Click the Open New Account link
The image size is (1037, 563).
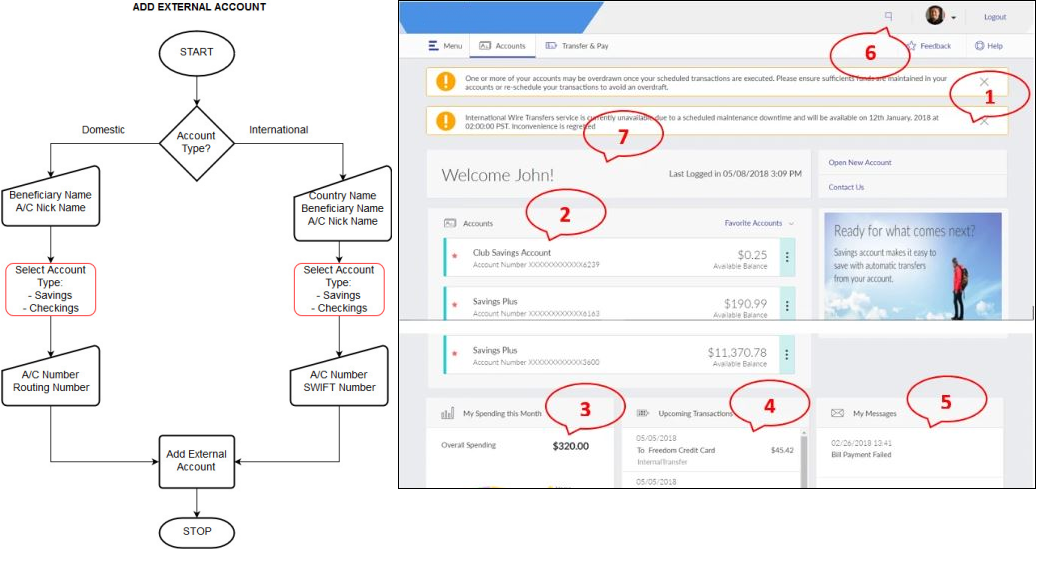click(860, 162)
